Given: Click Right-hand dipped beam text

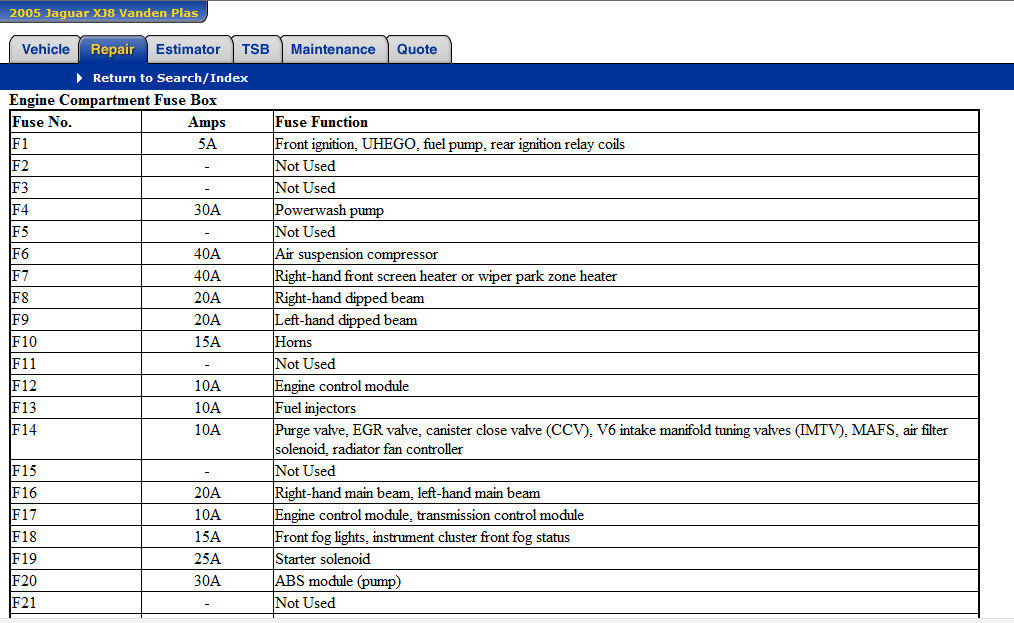Looking at the screenshot, I should pyautogui.click(x=349, y=298).
